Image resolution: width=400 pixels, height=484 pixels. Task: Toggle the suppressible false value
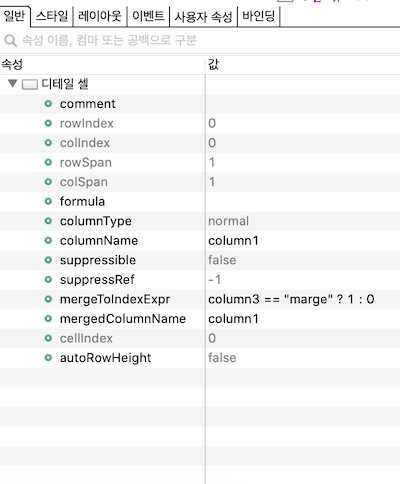point(303,260)
